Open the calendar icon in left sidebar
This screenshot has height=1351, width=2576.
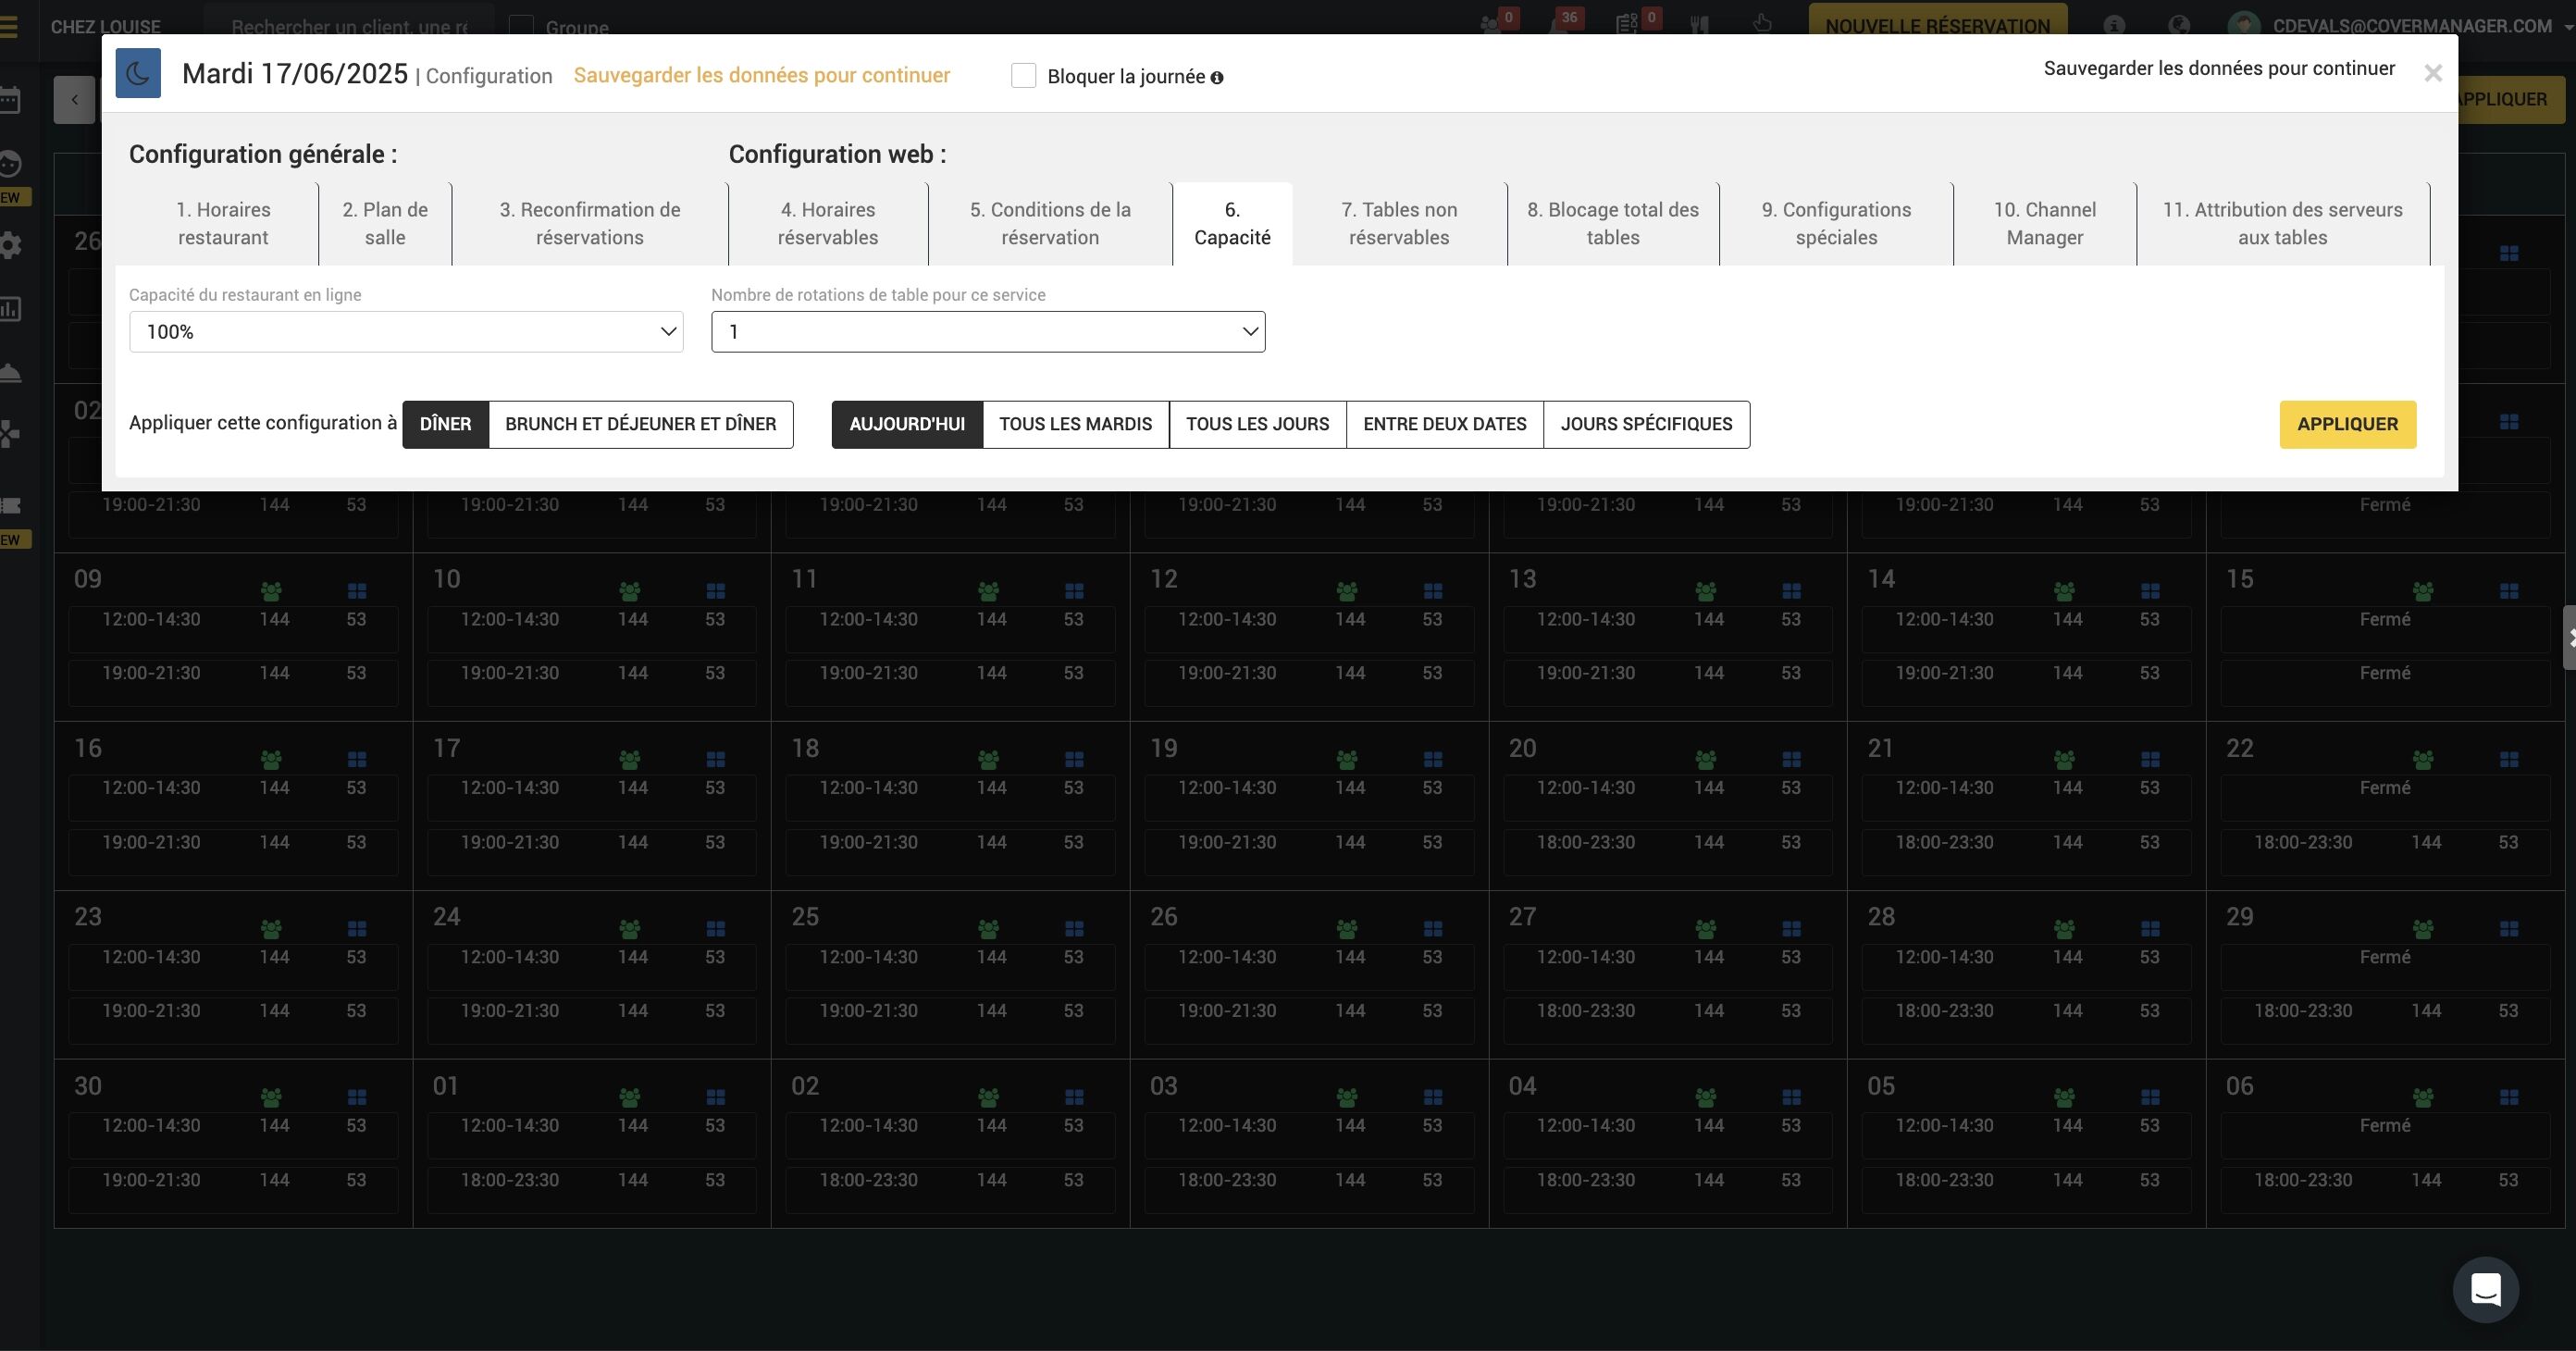[10, 100]
